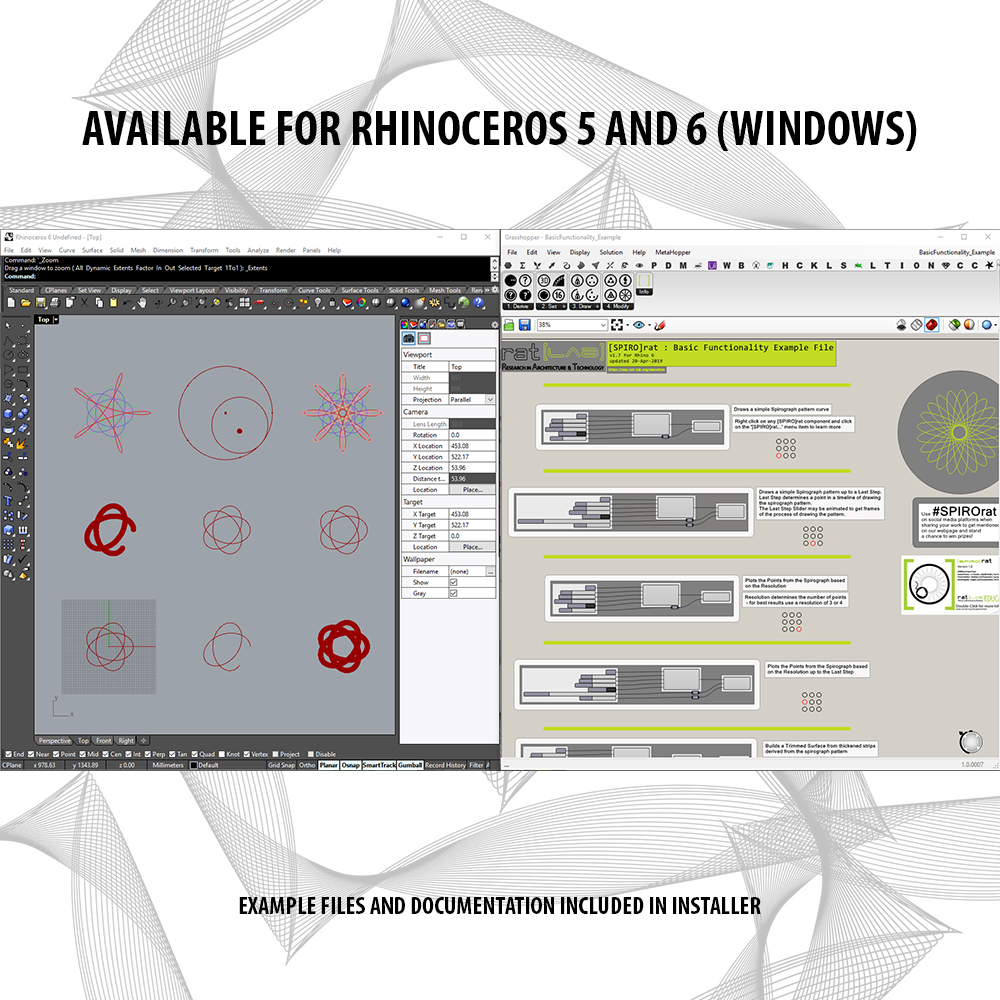Click the blue Help question mark icon
Screen dimensions: 1000x1000
[478, 302]
